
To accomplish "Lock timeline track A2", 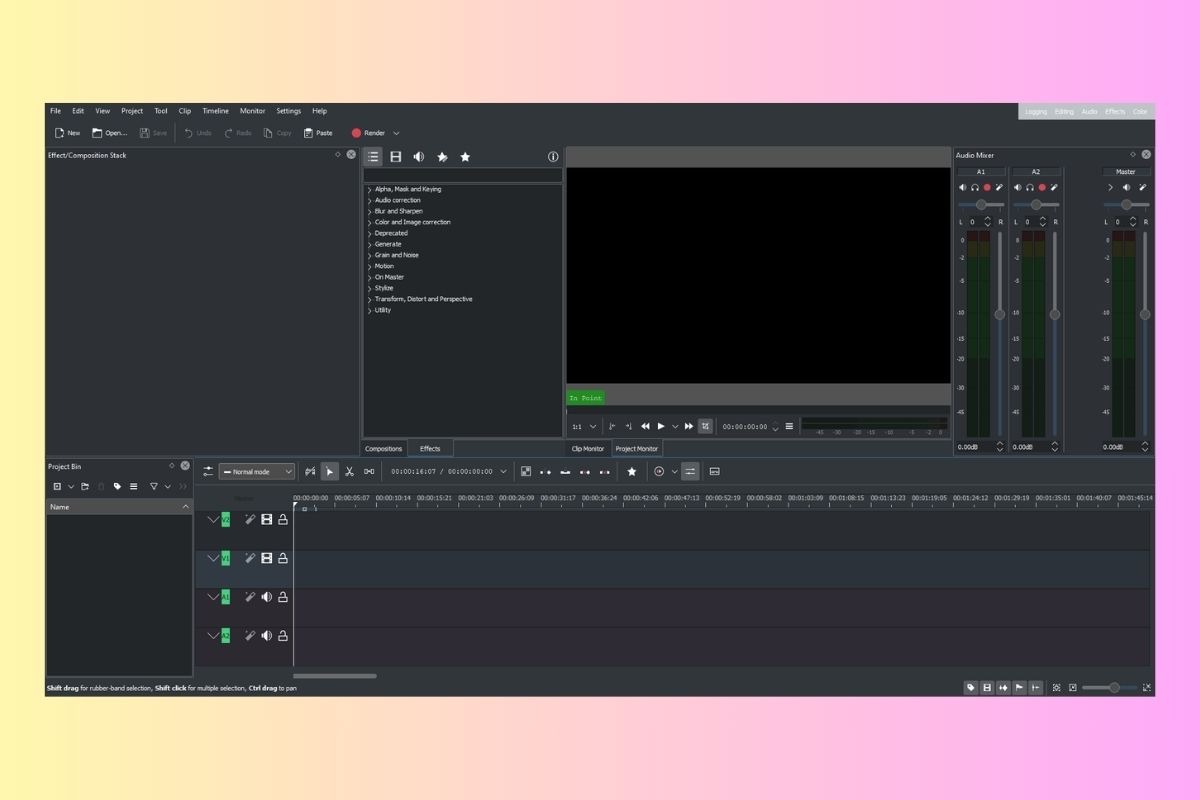I will [x=283, y=635].
